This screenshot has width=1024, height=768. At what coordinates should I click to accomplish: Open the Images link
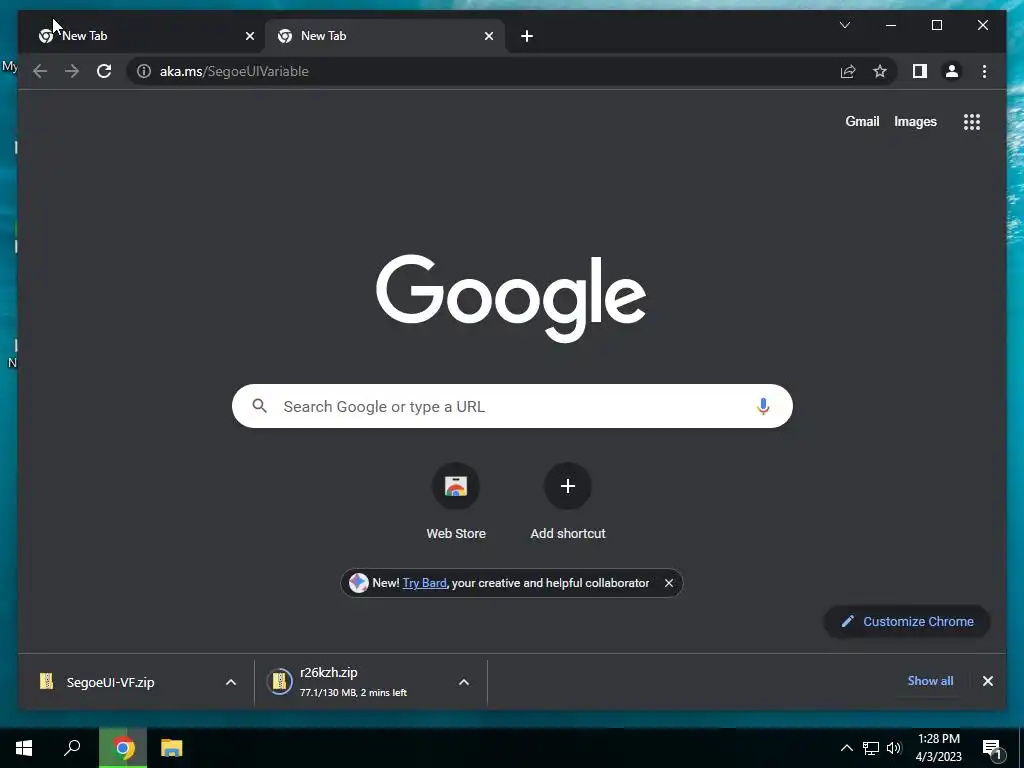(x=915, y=121)
